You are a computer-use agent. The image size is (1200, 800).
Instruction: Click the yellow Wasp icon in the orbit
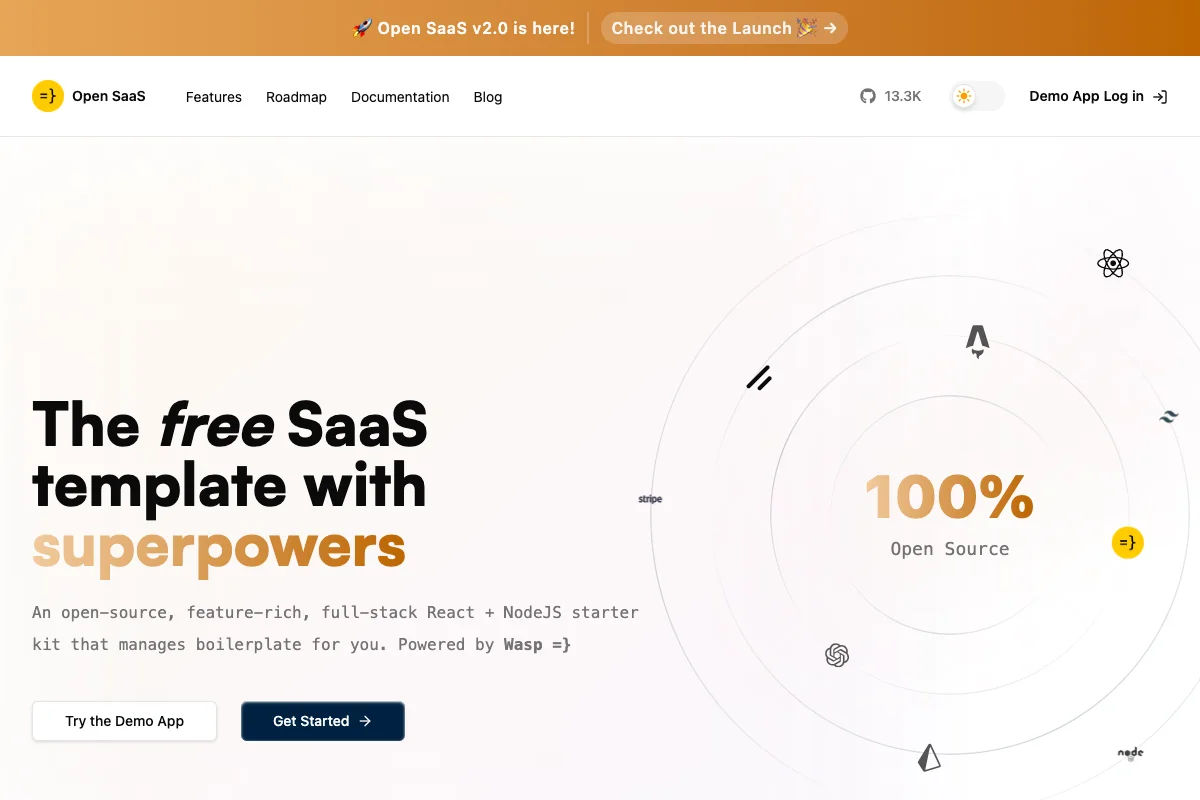pyautogui.click(x=1128, y=542)
